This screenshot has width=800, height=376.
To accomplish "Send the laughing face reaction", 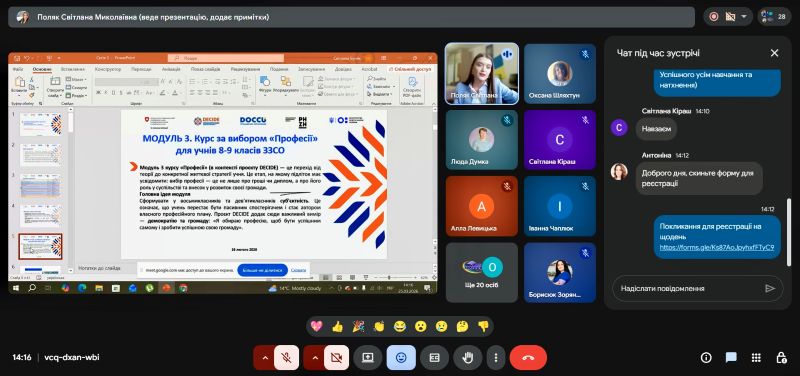I will [x=400, y=327].
